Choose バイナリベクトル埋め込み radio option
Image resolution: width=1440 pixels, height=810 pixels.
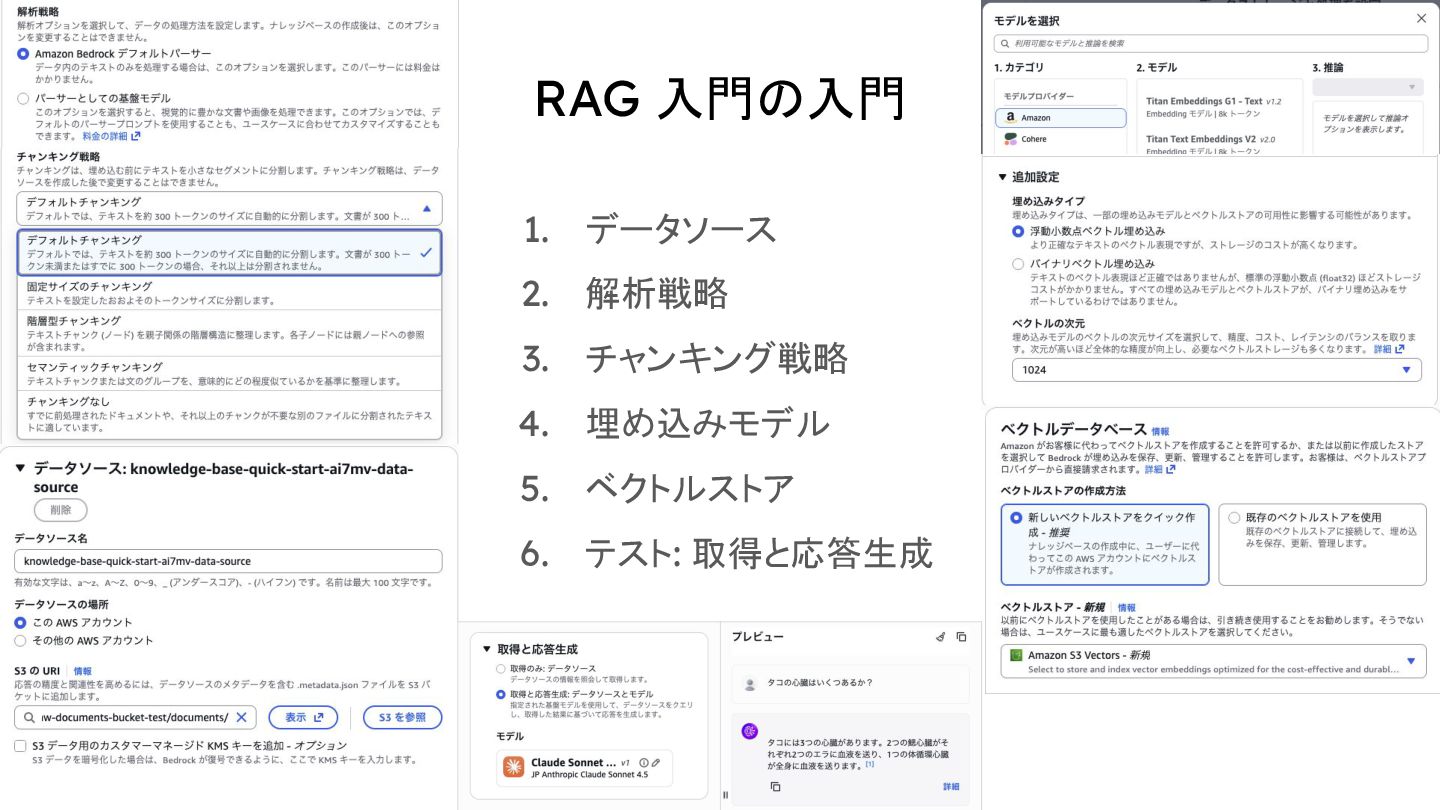1018,264
